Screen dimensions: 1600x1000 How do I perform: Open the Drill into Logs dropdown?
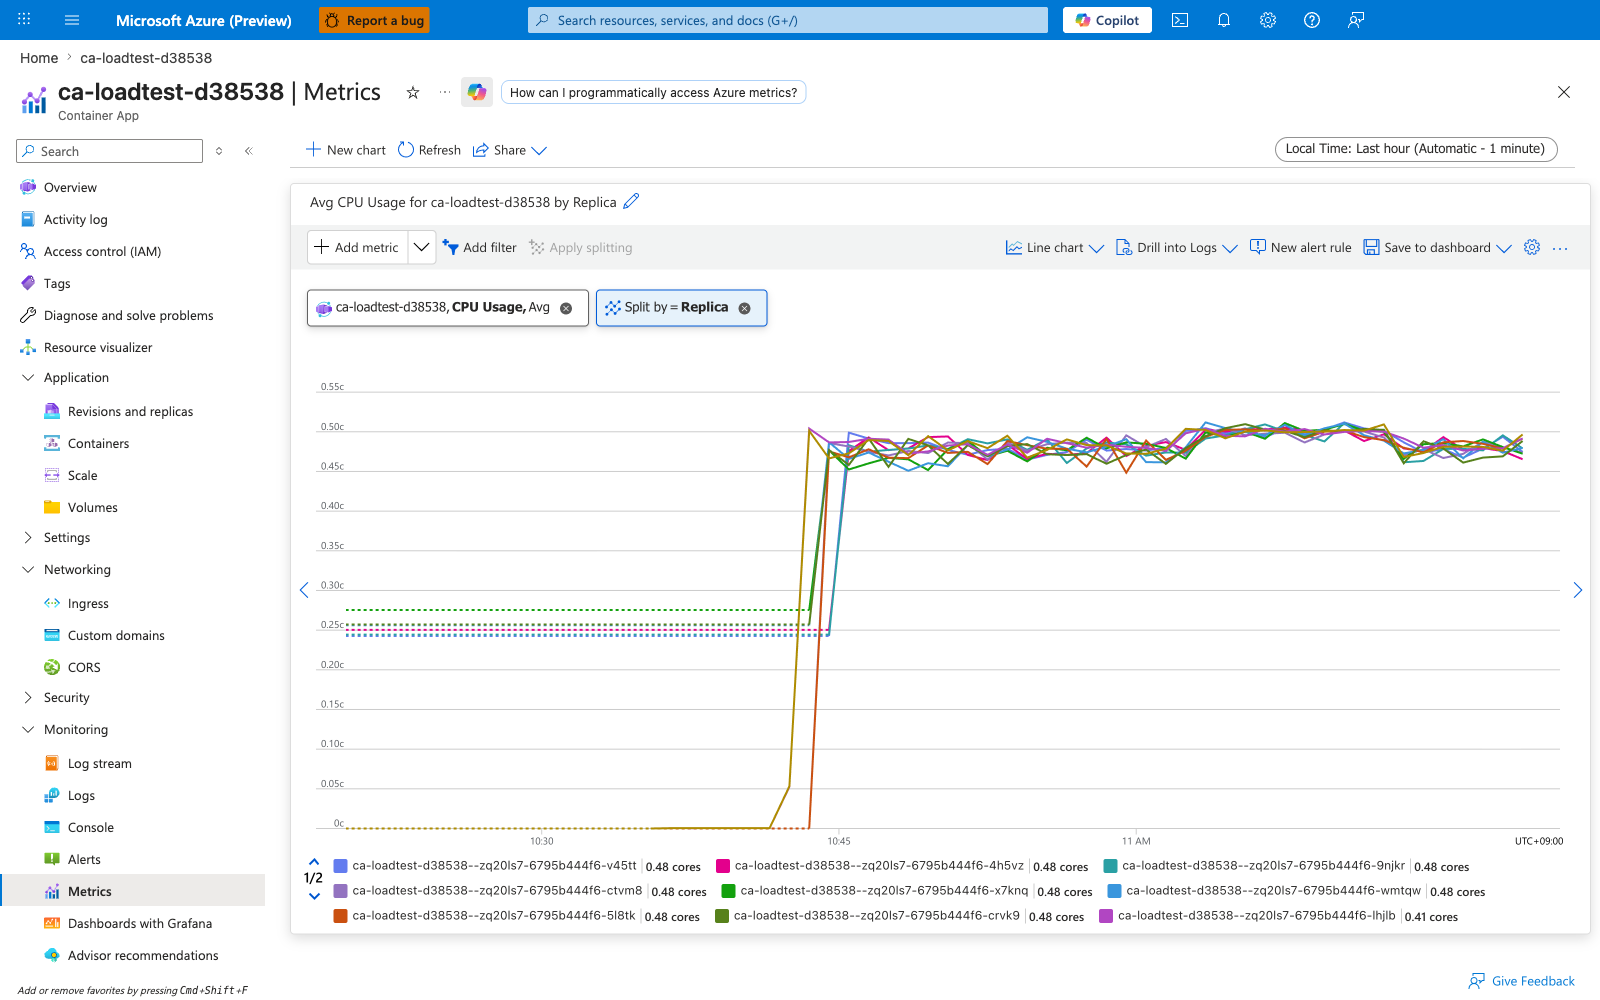pyautogui.click(x=1177, y=247)
